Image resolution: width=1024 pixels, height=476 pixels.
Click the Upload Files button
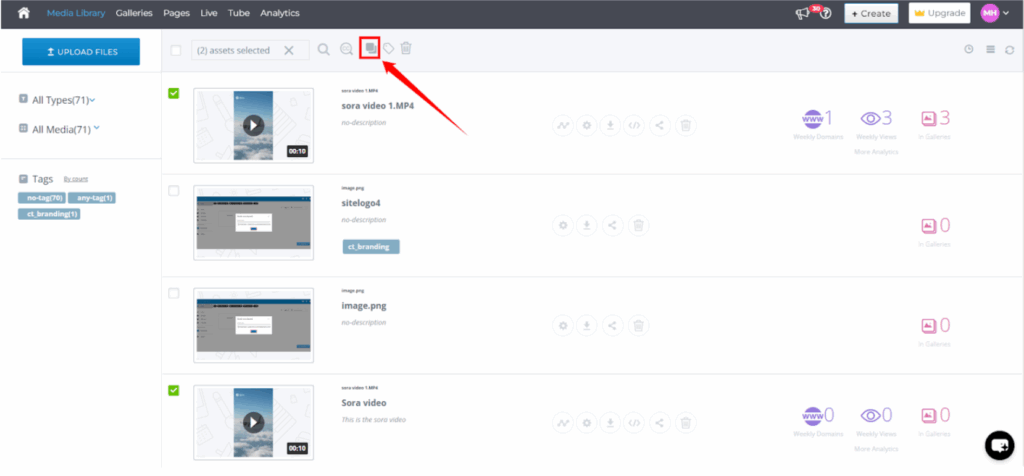tap(81, 51)
